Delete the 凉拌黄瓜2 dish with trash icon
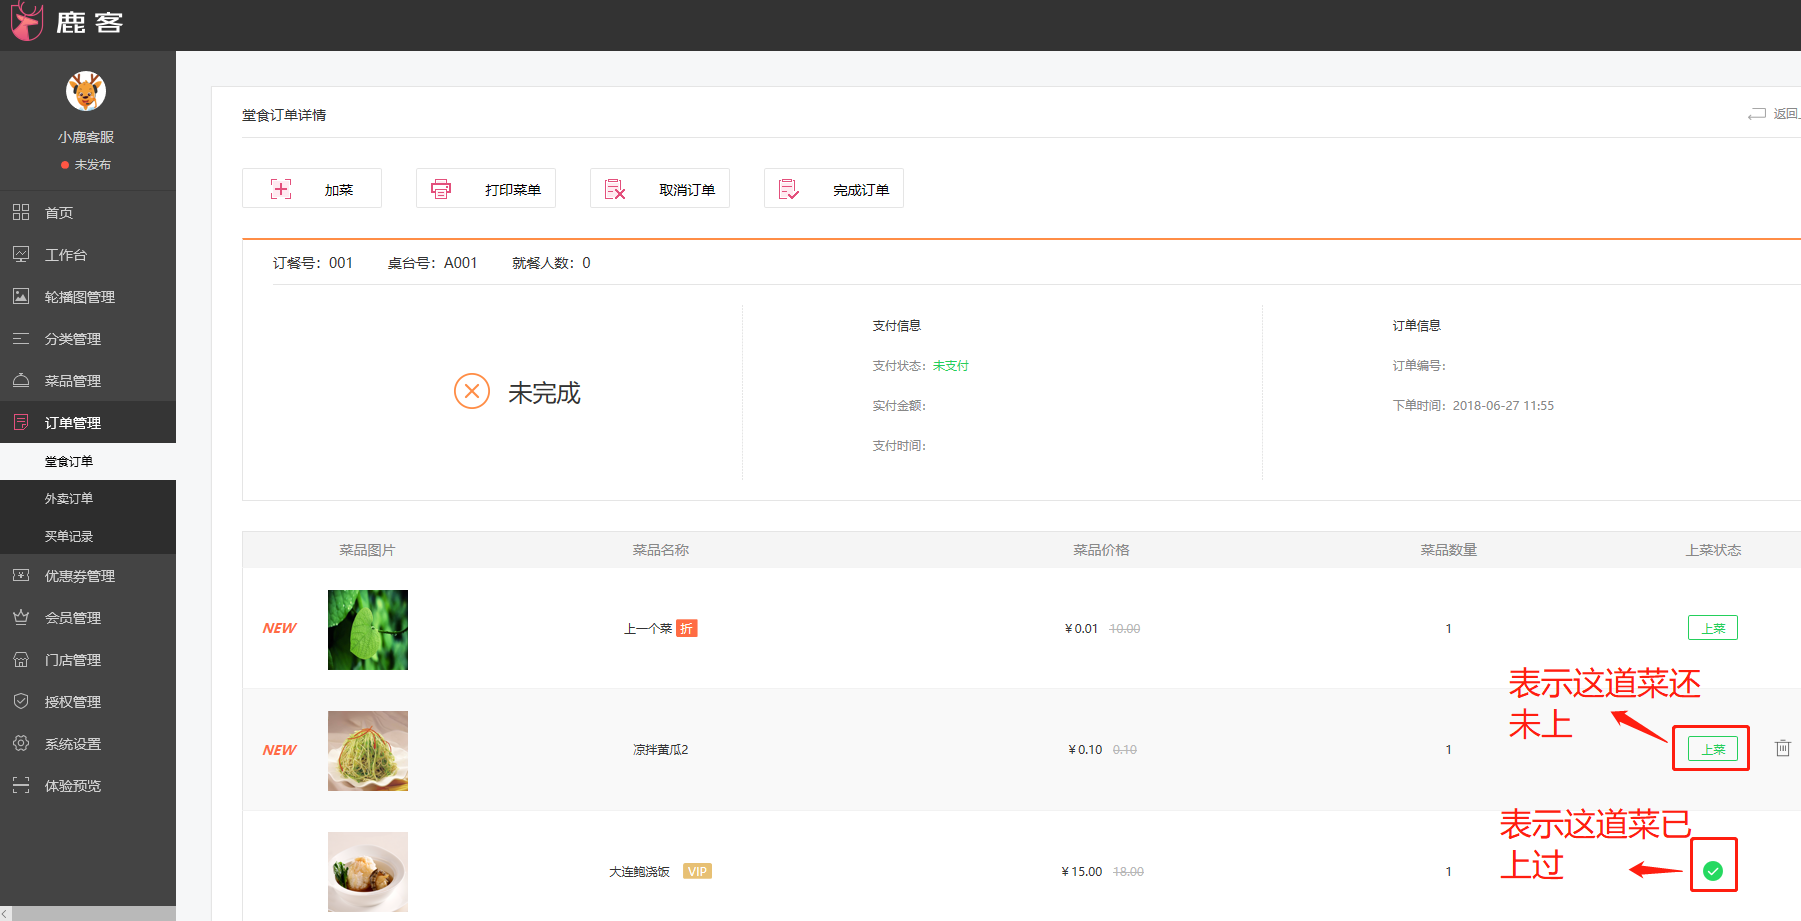 coord(1782,748)
